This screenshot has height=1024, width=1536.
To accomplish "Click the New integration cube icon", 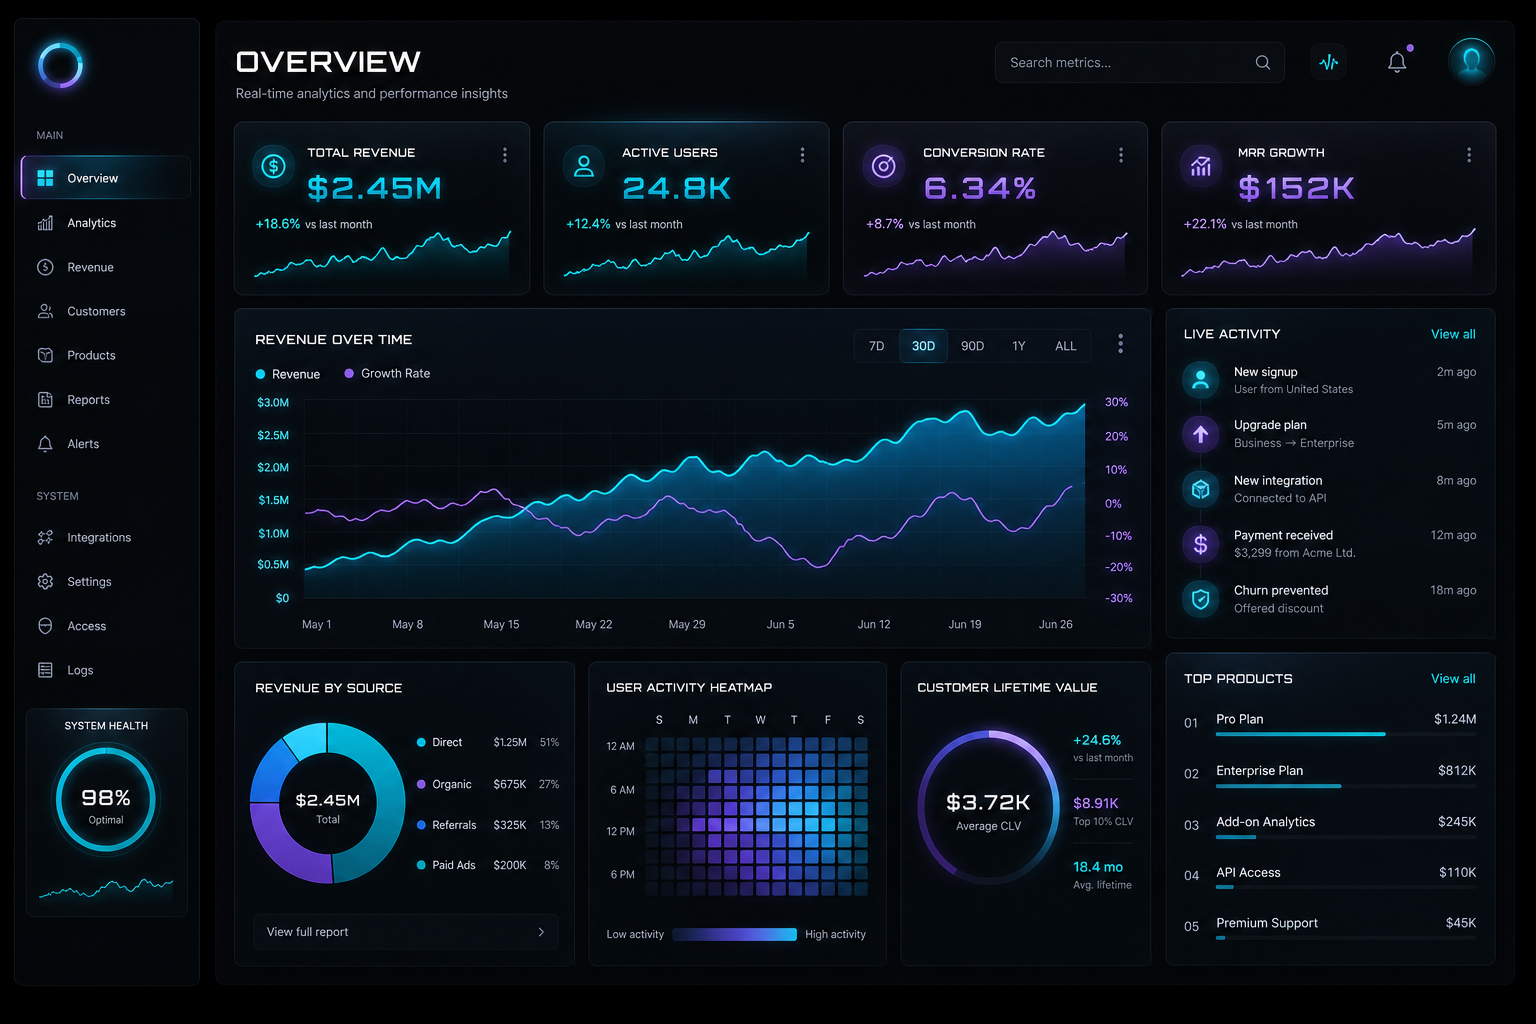I will [x=1201, y=489].
